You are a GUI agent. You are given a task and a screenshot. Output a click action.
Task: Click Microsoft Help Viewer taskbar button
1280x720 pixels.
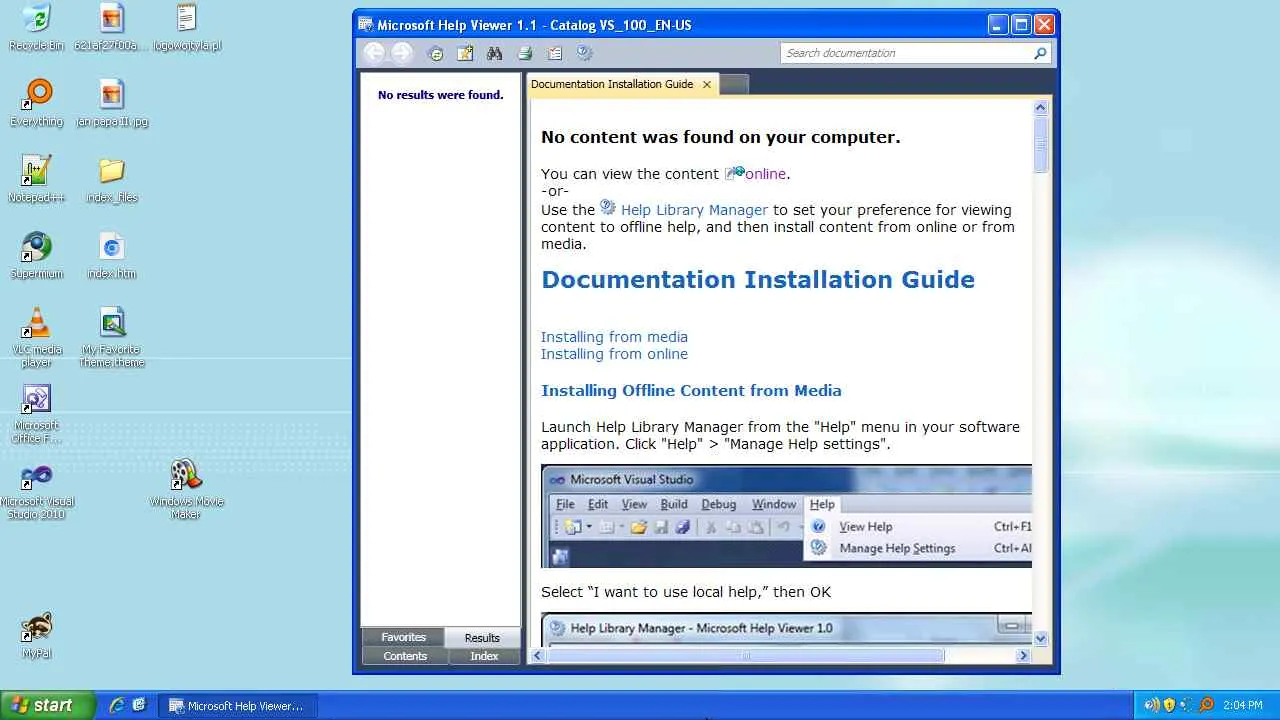click(x=236, y=706)
